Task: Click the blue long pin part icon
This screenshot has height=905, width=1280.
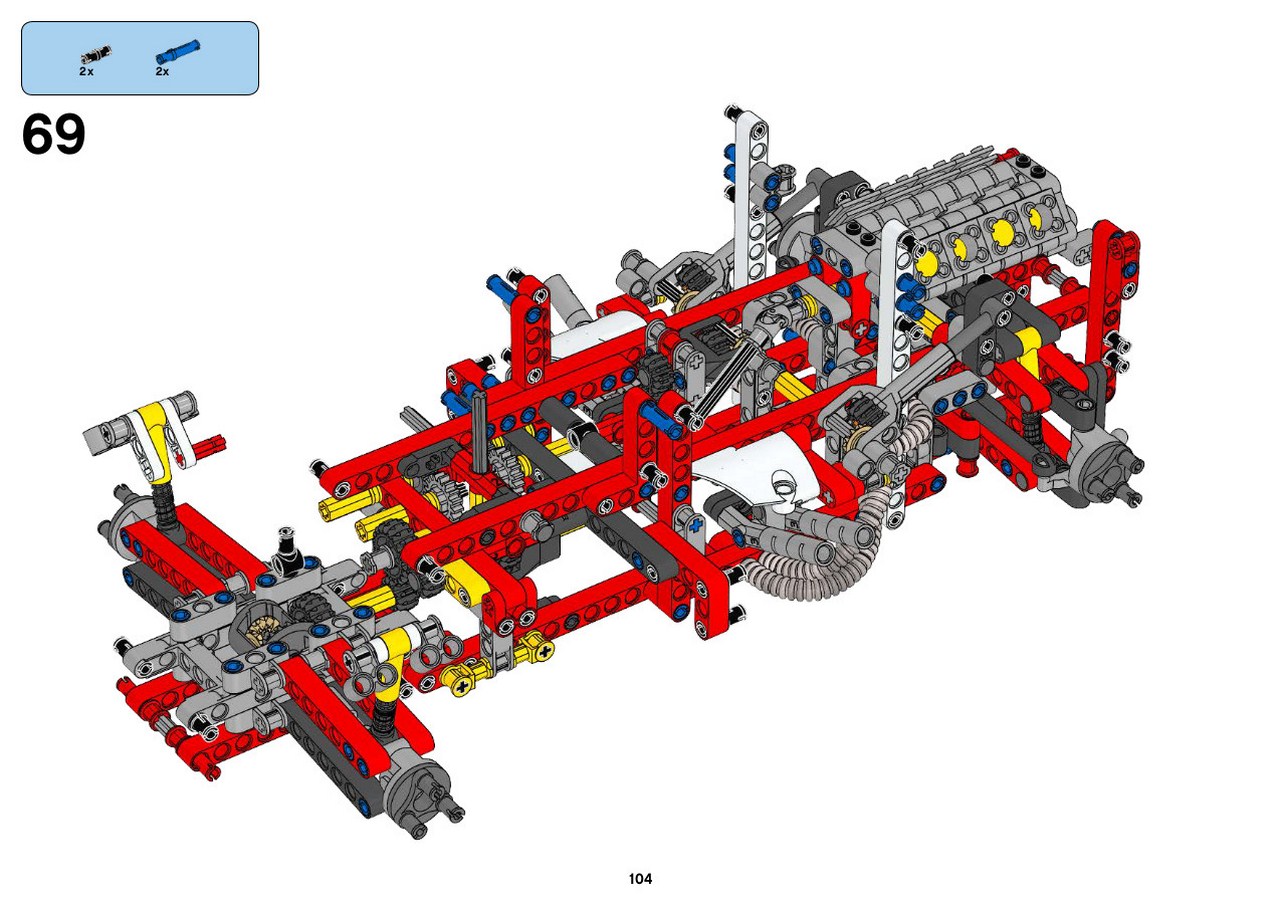Action: pos(177,52)
